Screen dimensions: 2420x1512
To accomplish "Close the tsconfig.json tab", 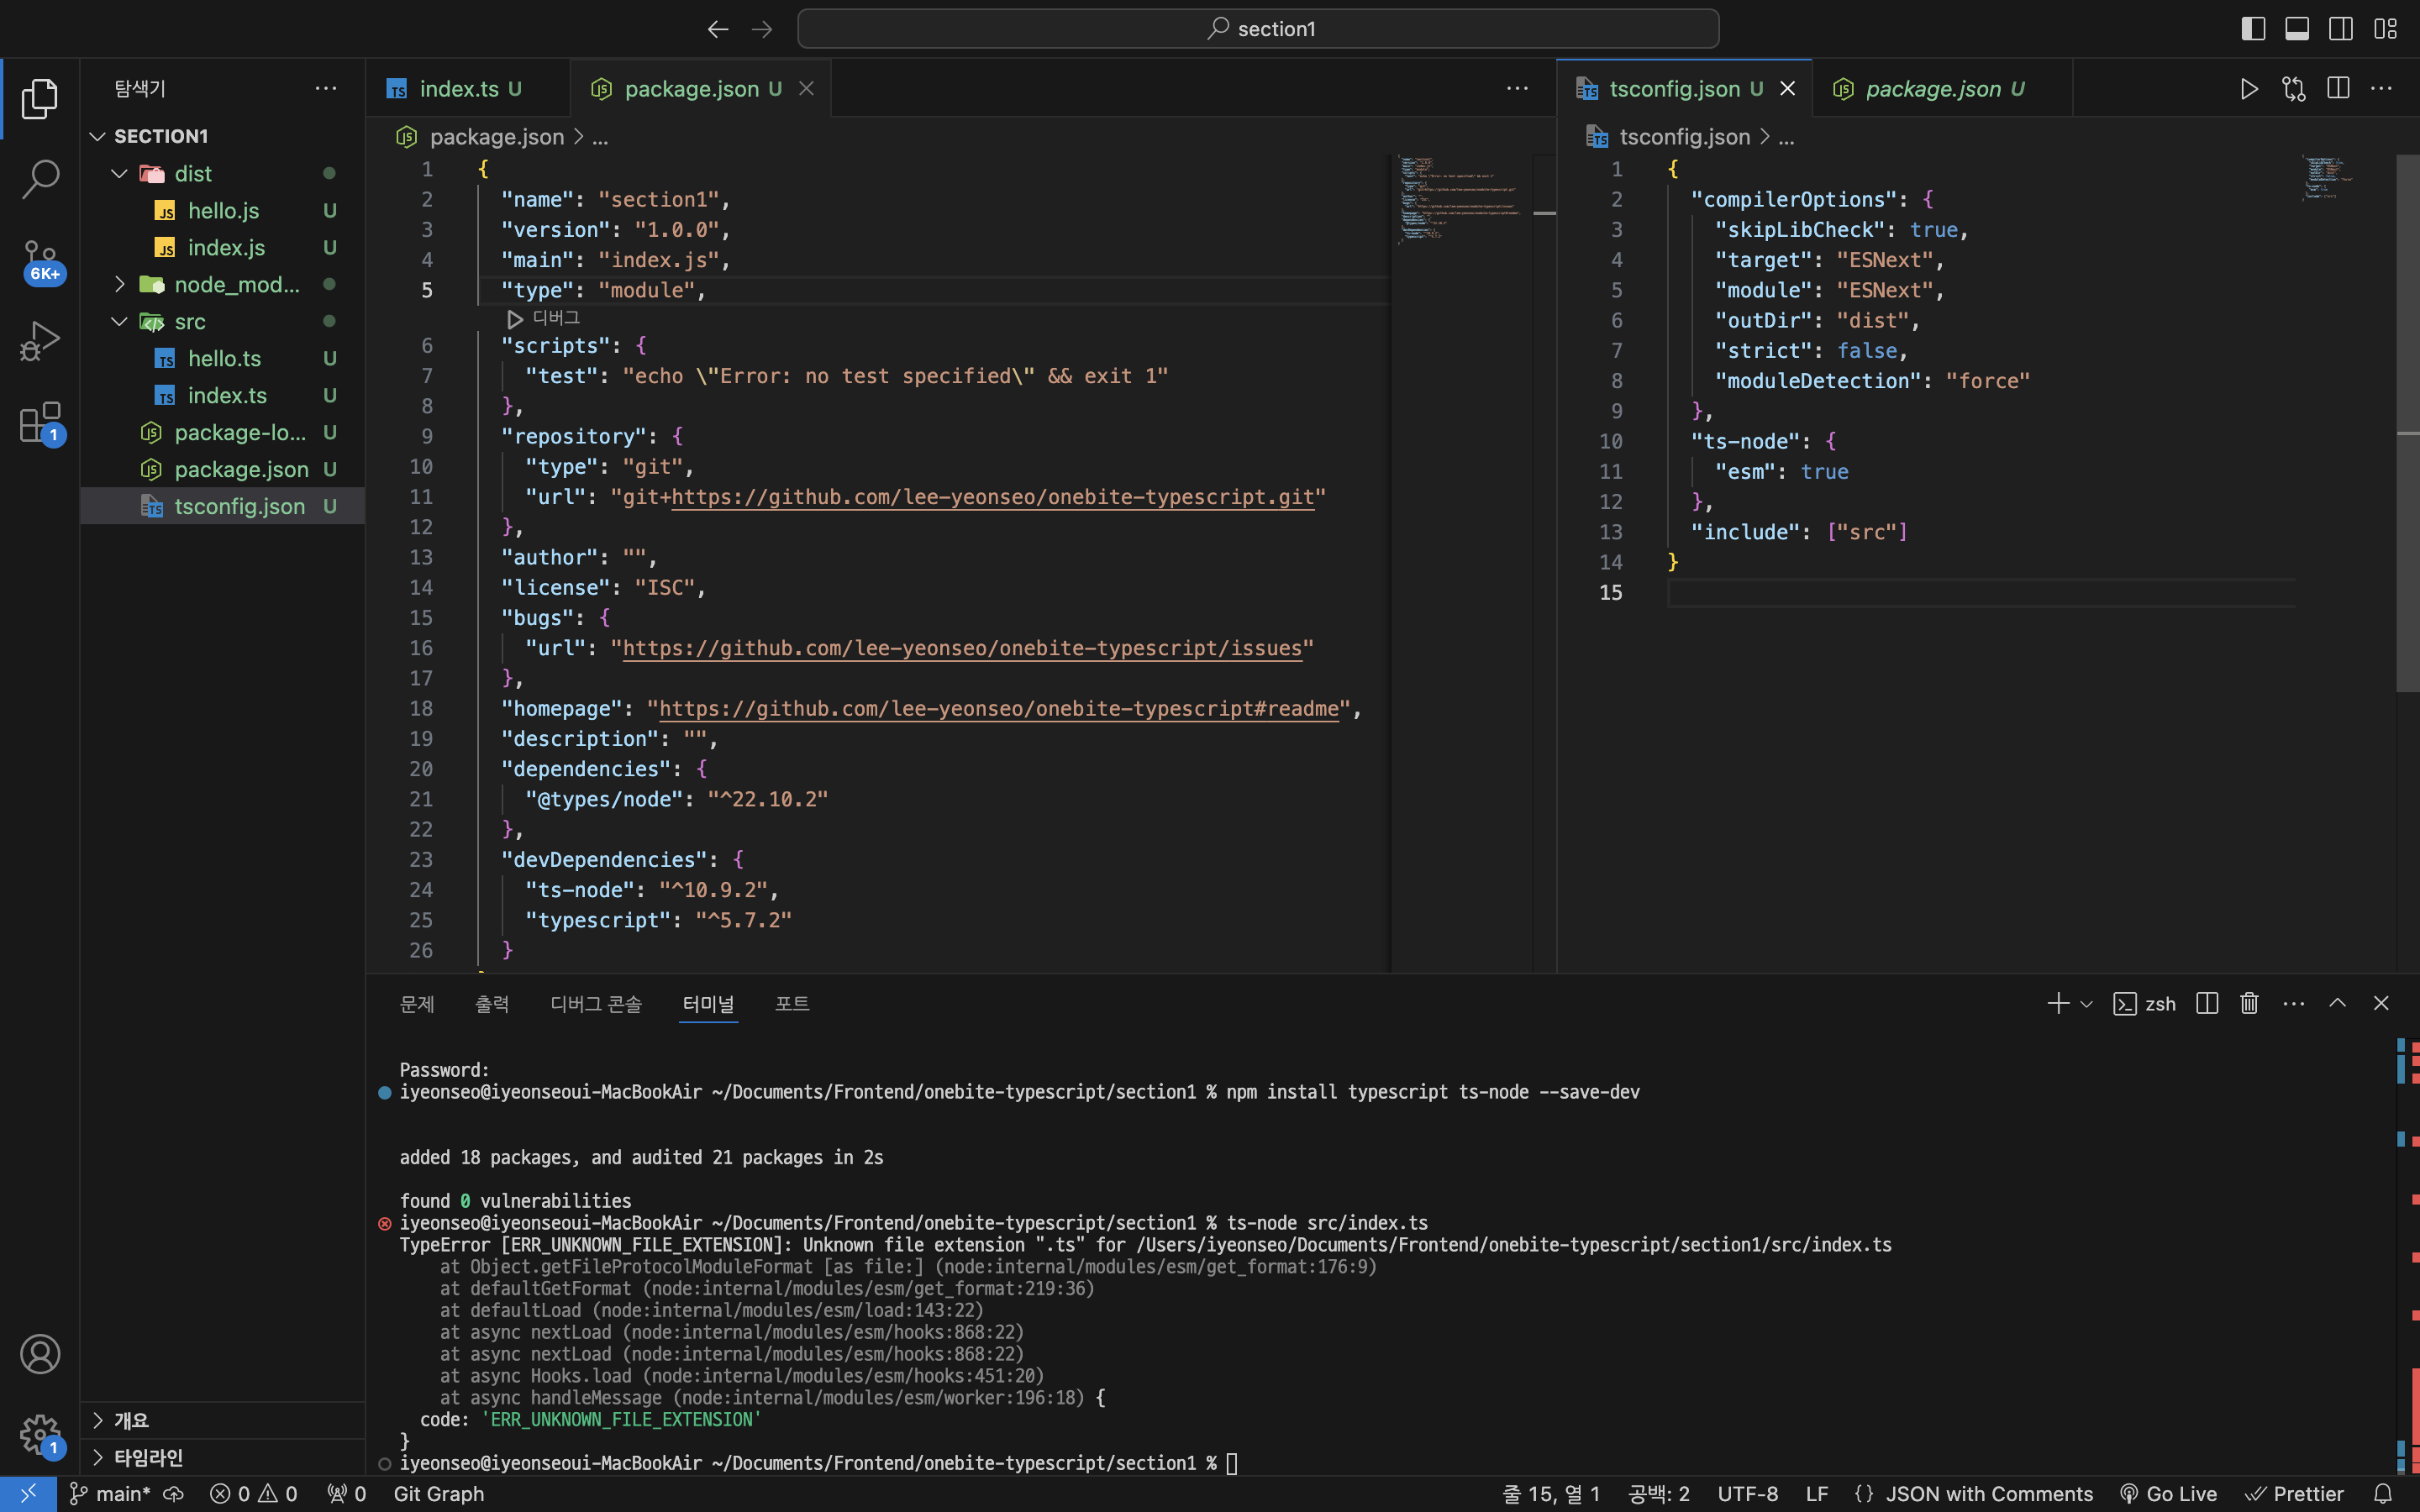I will (1788, 89).
